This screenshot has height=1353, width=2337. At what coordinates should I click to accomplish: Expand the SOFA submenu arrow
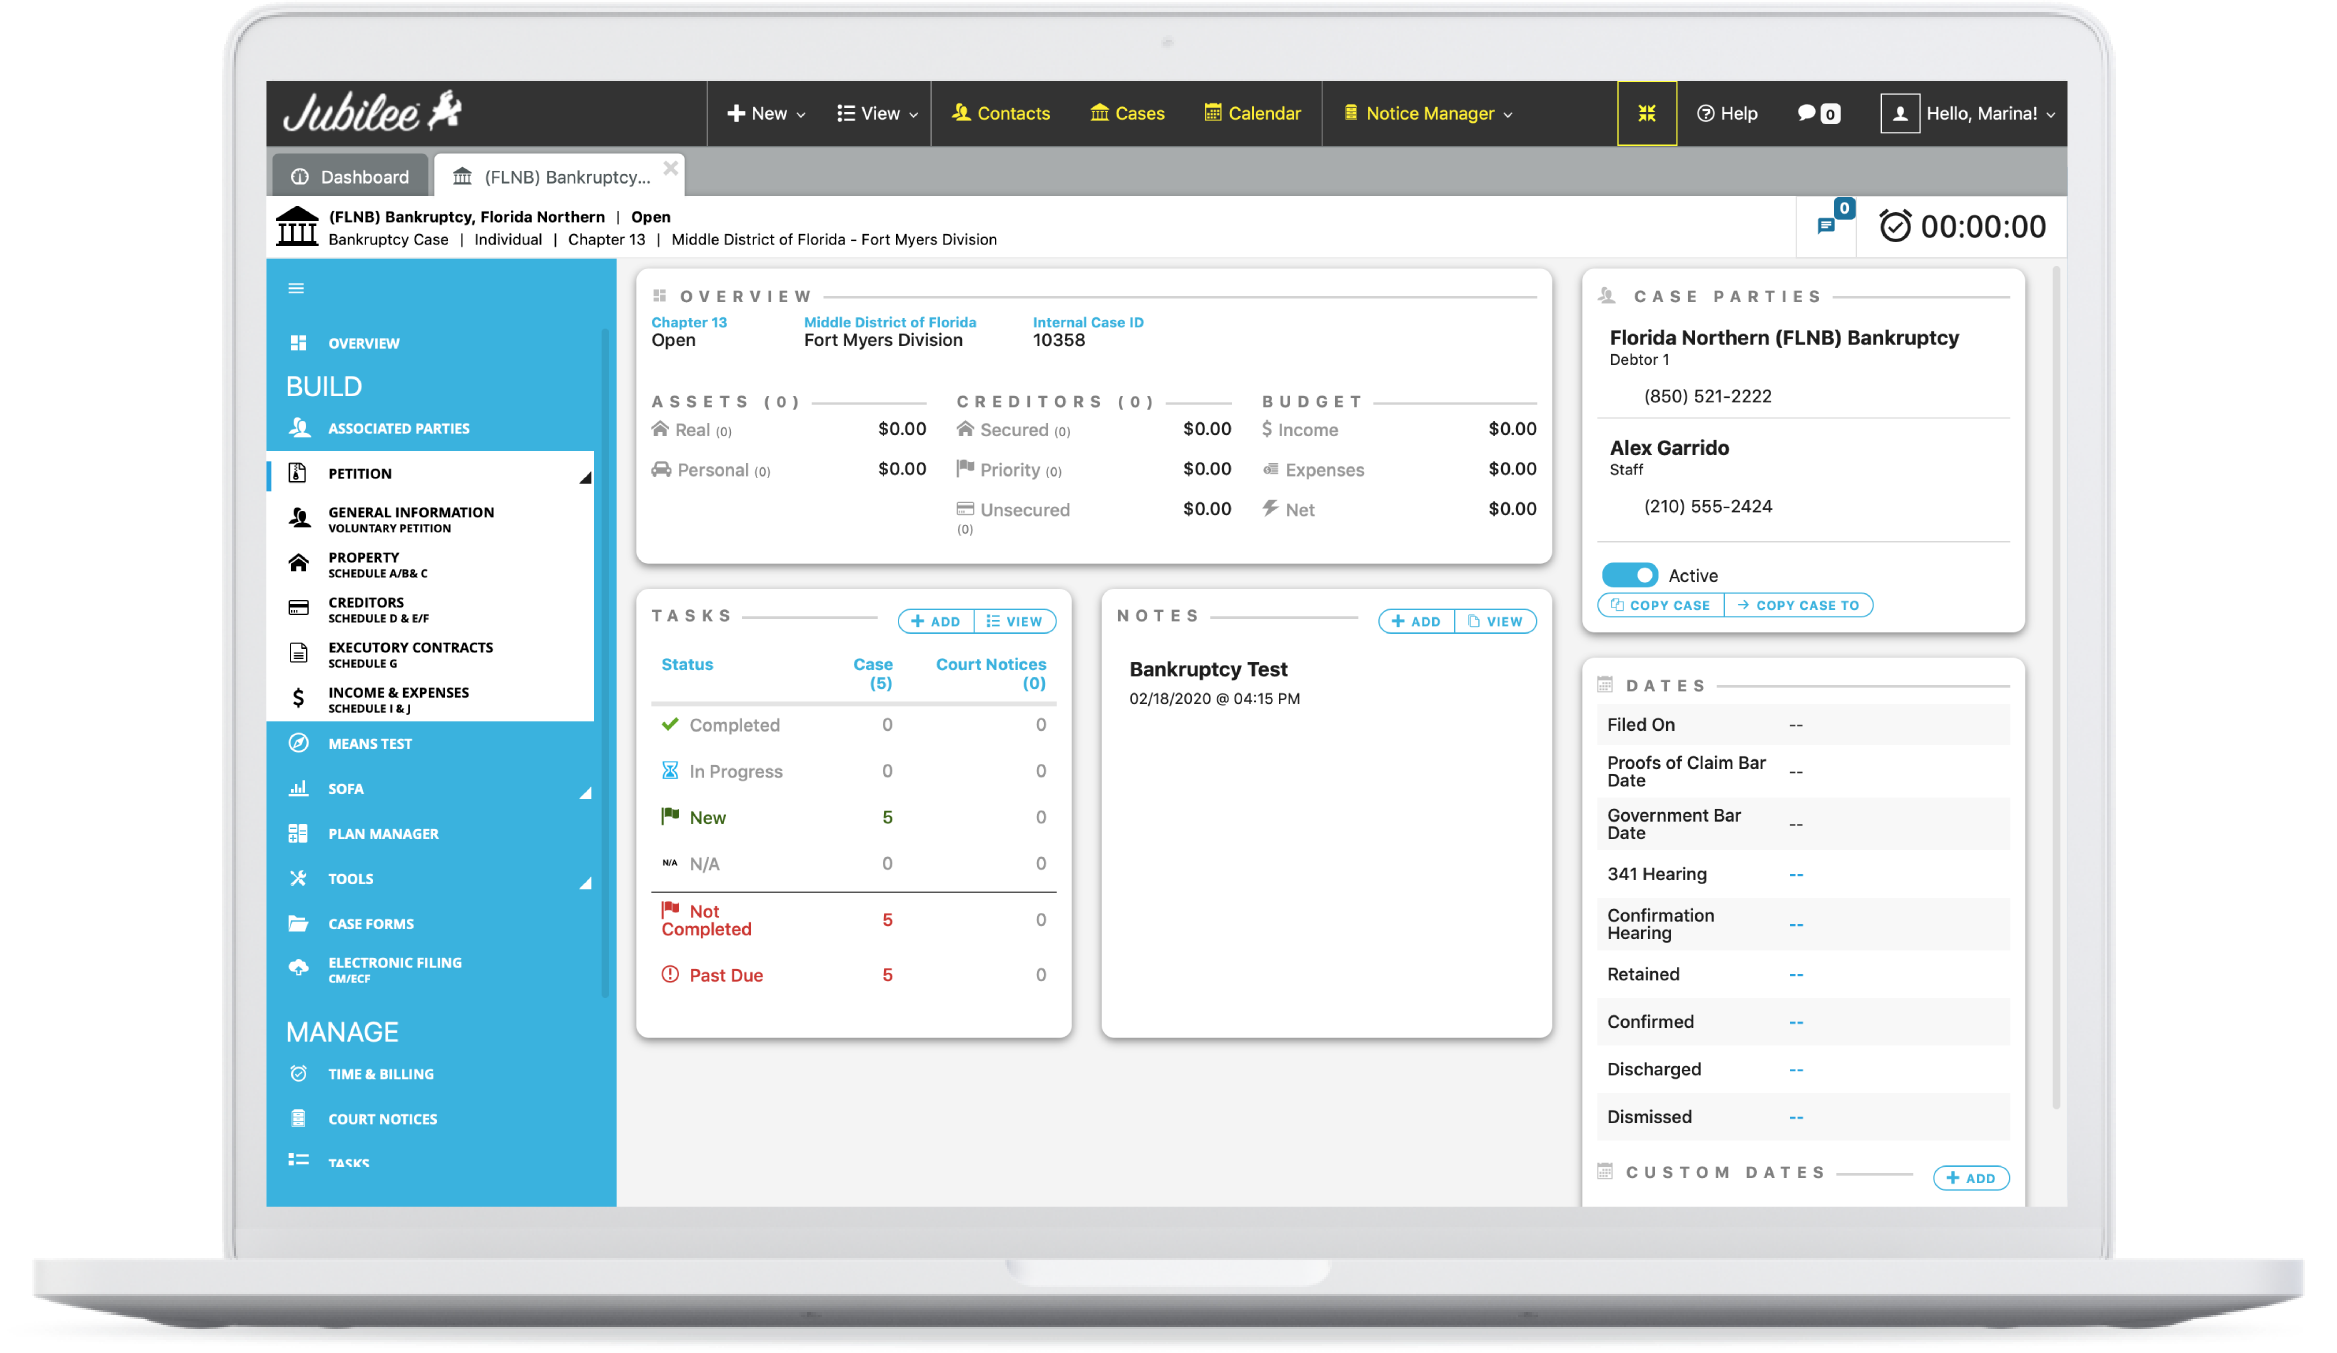click(x=586, y=793)
